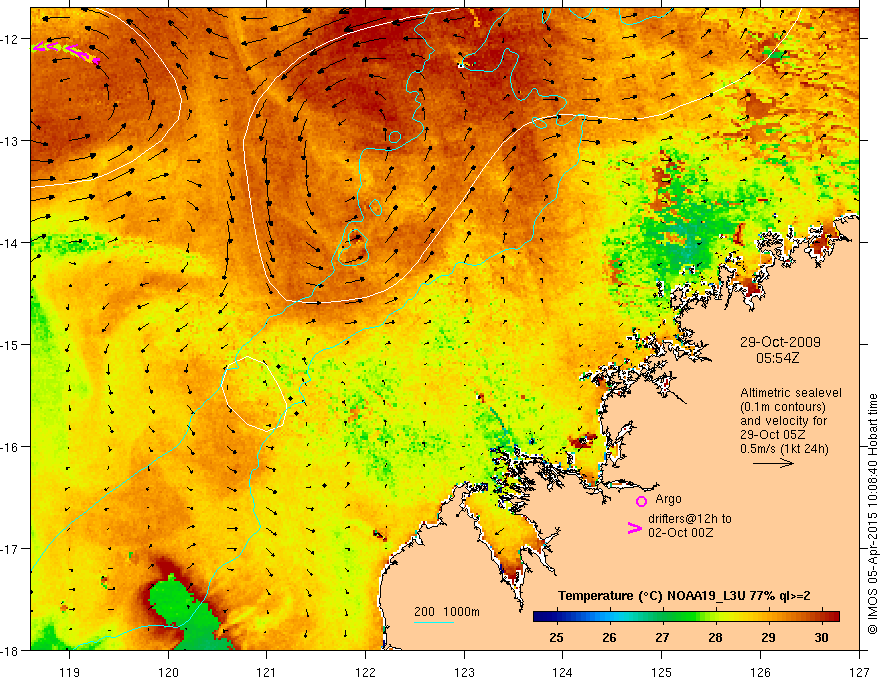Click the '29-Oct 05Z' text
This screenshot has height=680, width=880.
pyautogui.click(x=773, y=435)
